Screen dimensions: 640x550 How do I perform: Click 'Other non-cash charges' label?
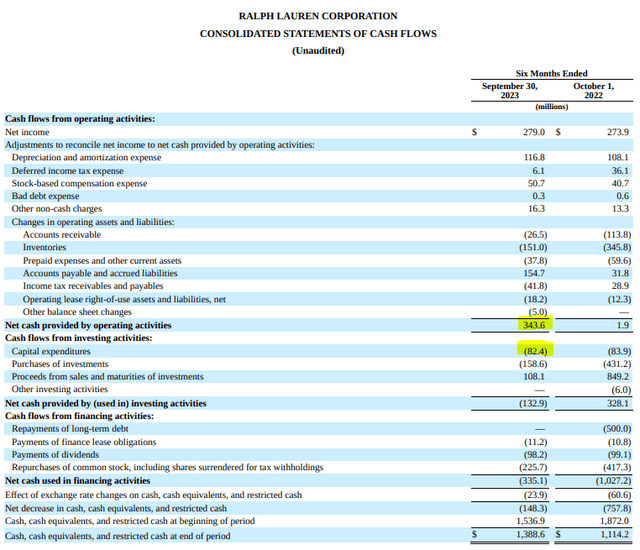[x=57, y=208]
